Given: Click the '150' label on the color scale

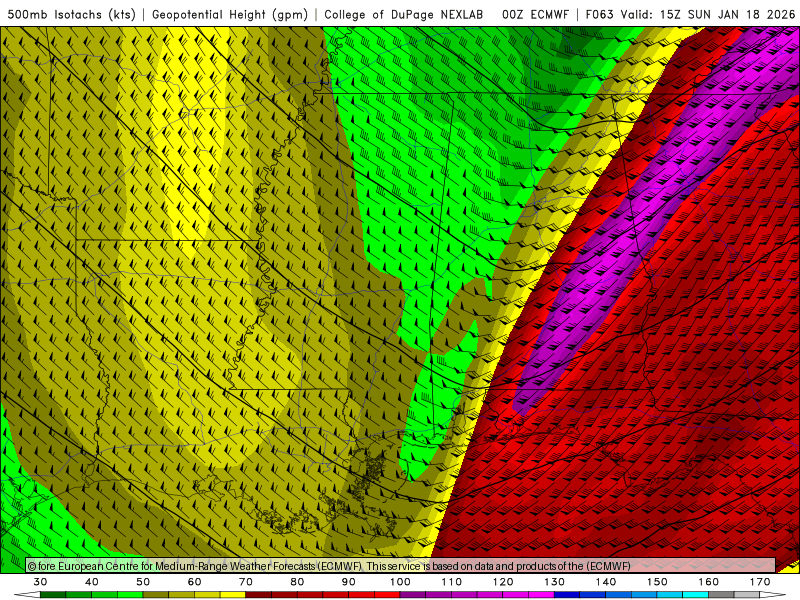Looking at the screenshot, I should 657,582.
